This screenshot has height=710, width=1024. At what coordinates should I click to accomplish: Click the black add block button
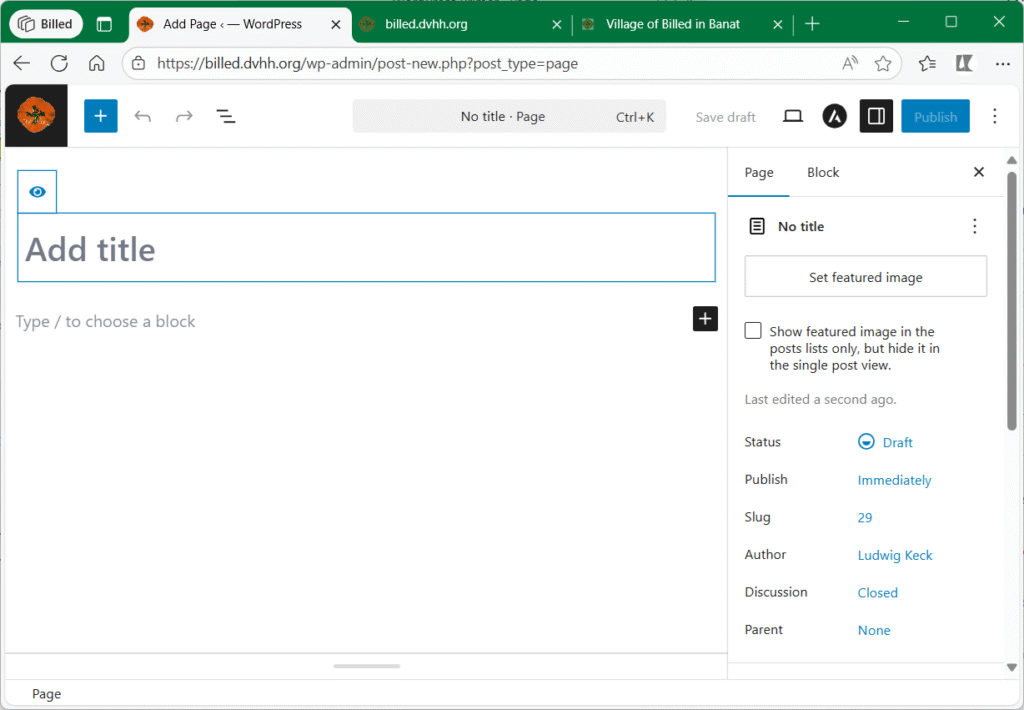[705, 319]
